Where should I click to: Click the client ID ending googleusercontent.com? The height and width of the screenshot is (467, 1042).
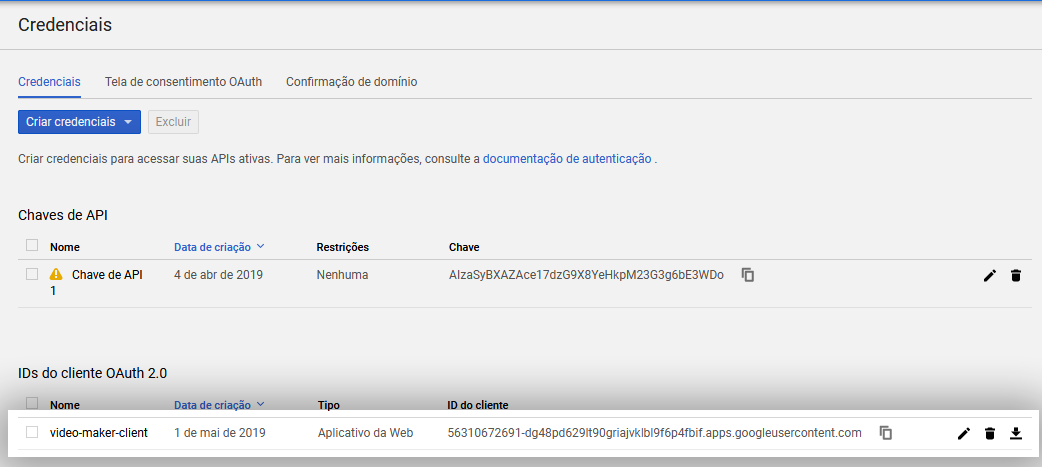(x=655, y=433)
